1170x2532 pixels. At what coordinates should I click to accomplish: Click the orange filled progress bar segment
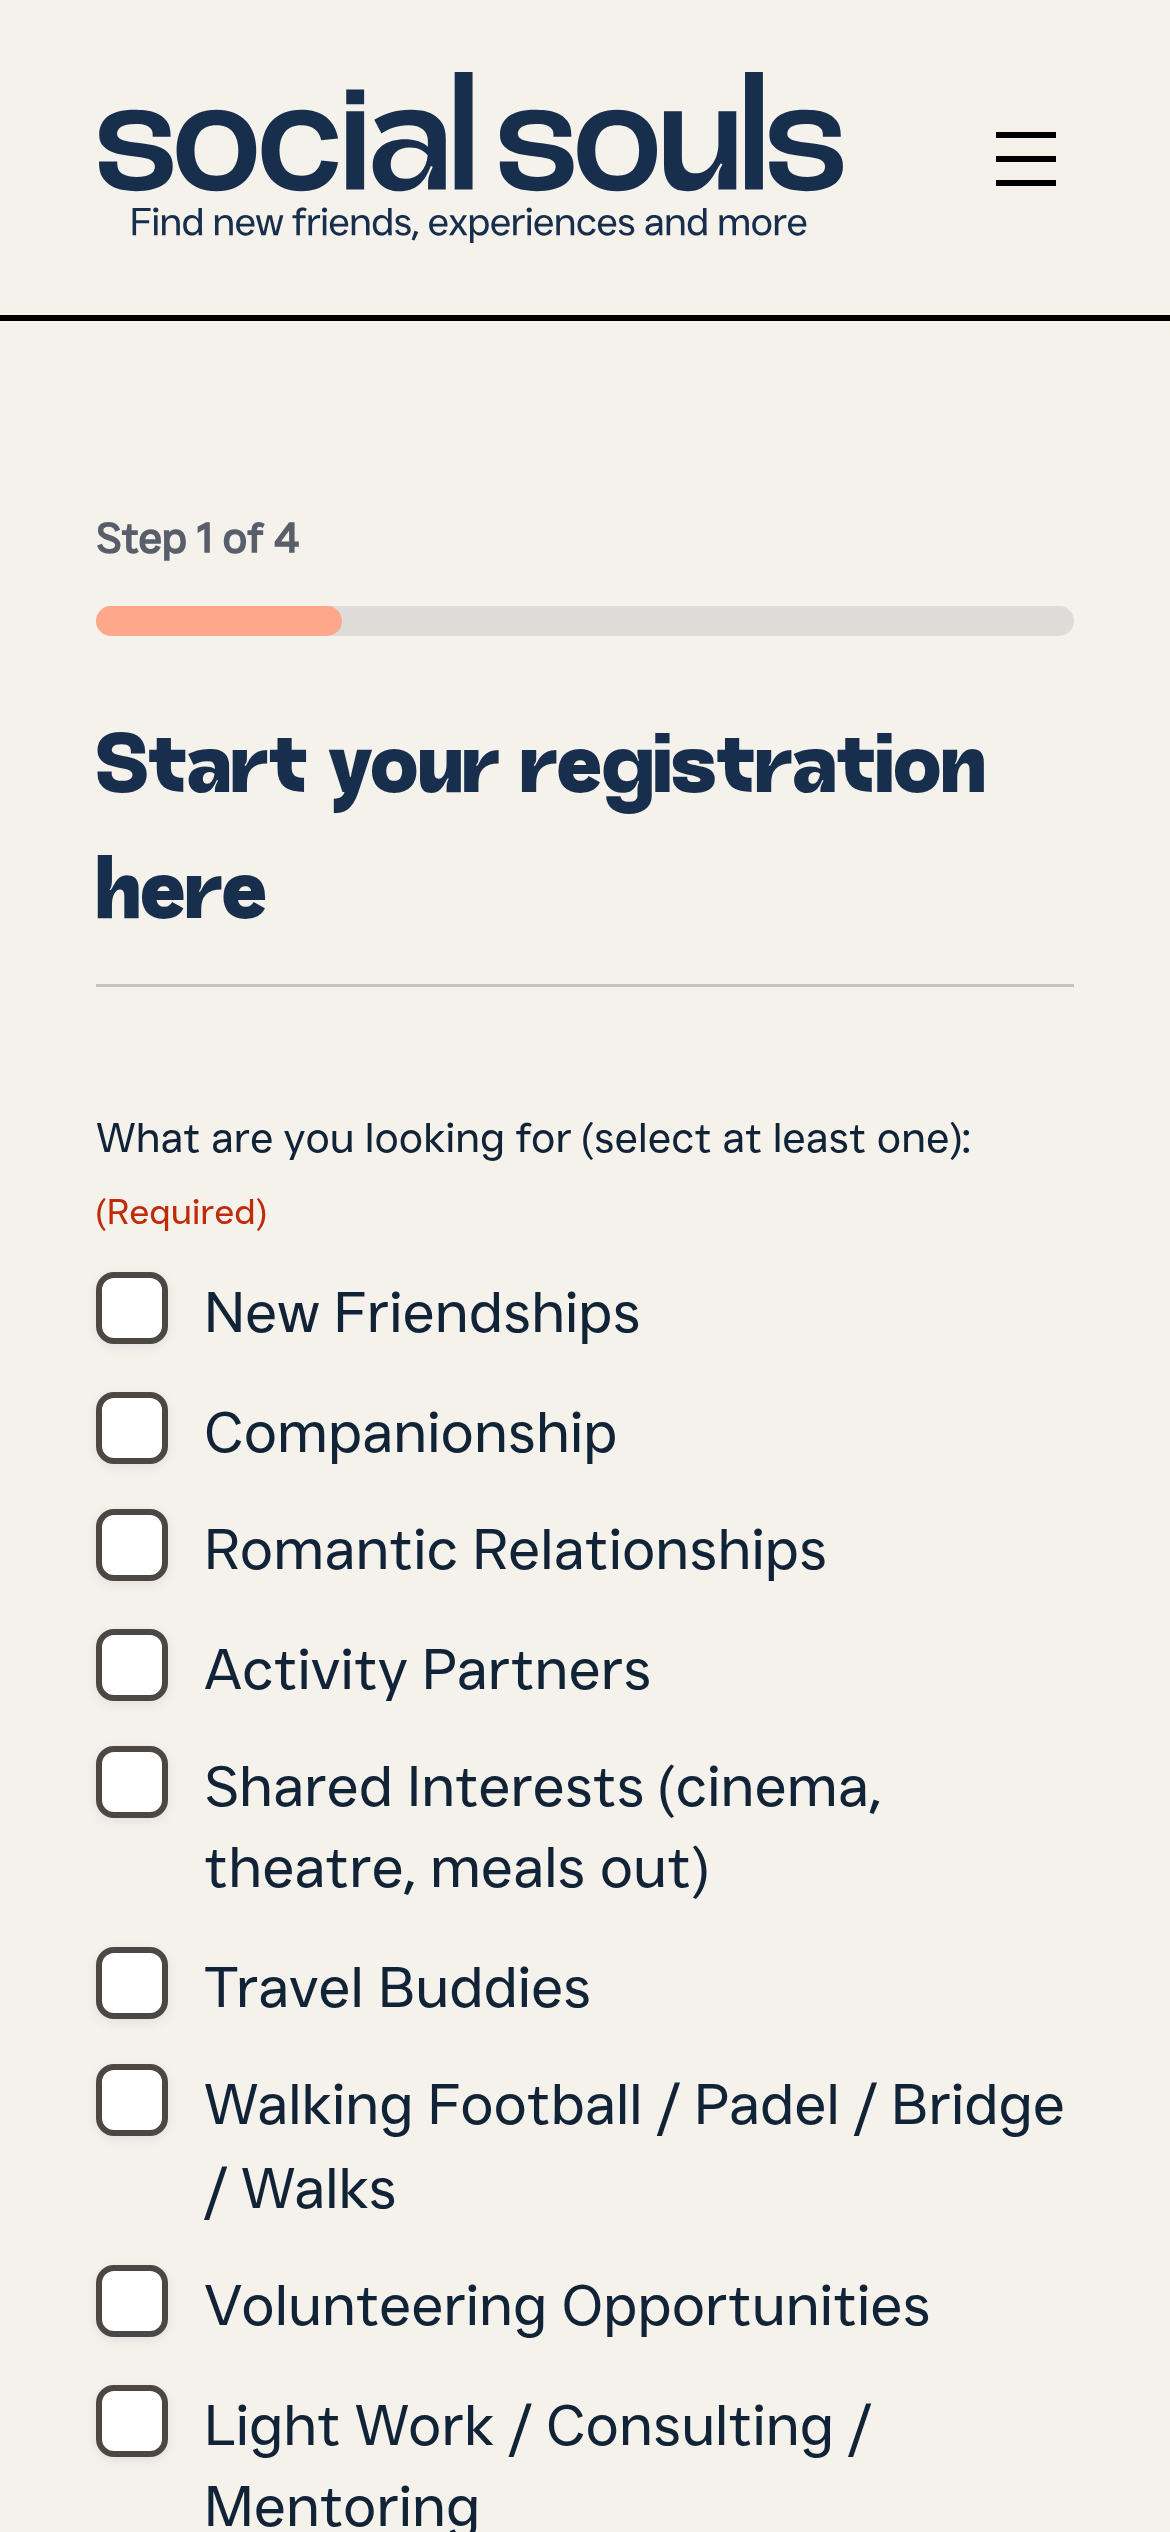219,621
